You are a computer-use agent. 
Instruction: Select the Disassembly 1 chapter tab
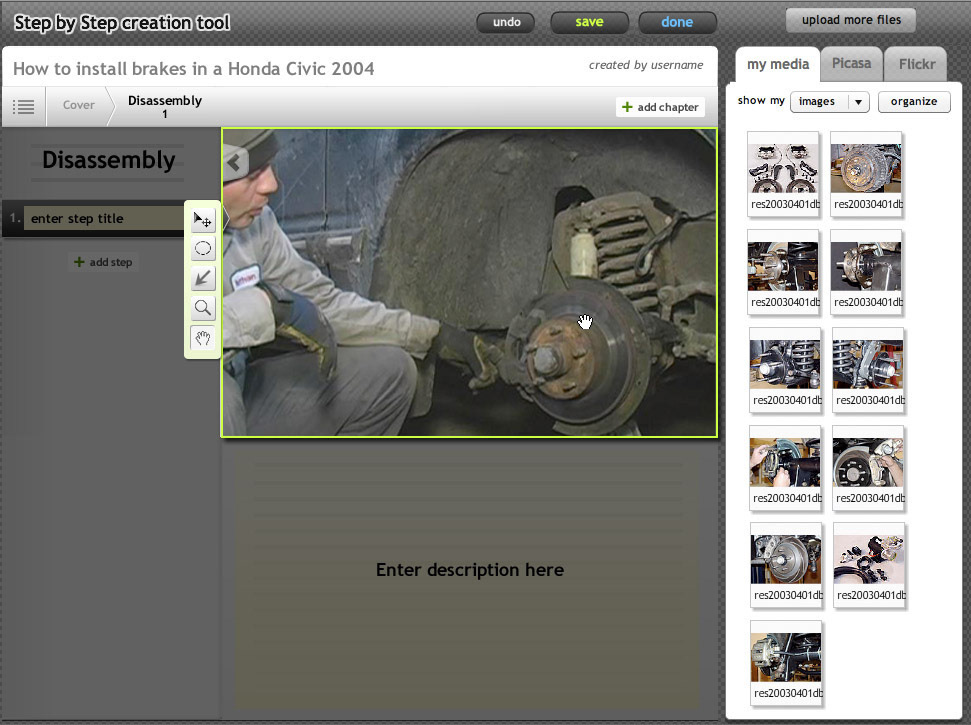(x=165, y=106)
